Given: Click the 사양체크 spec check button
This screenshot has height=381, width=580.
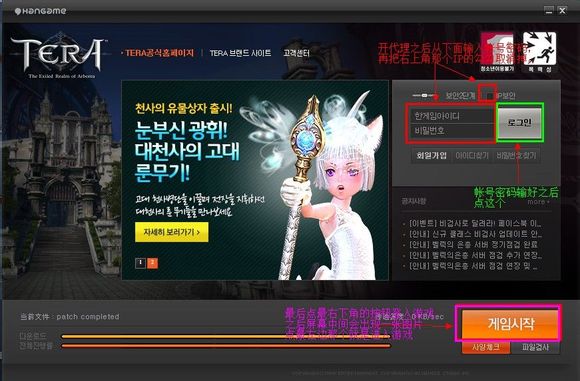Looking at the screenshot, I should pyautogui.click(x=486, y=347).
